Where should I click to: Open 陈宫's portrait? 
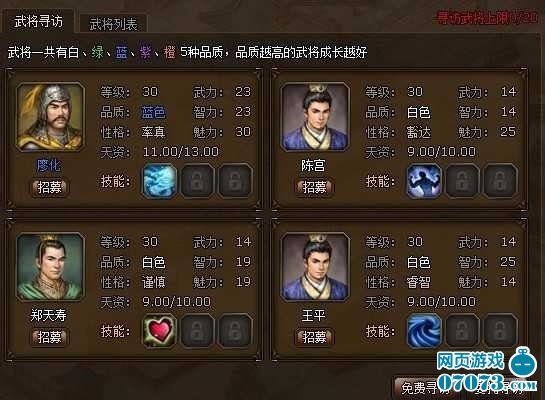point(315,117)
